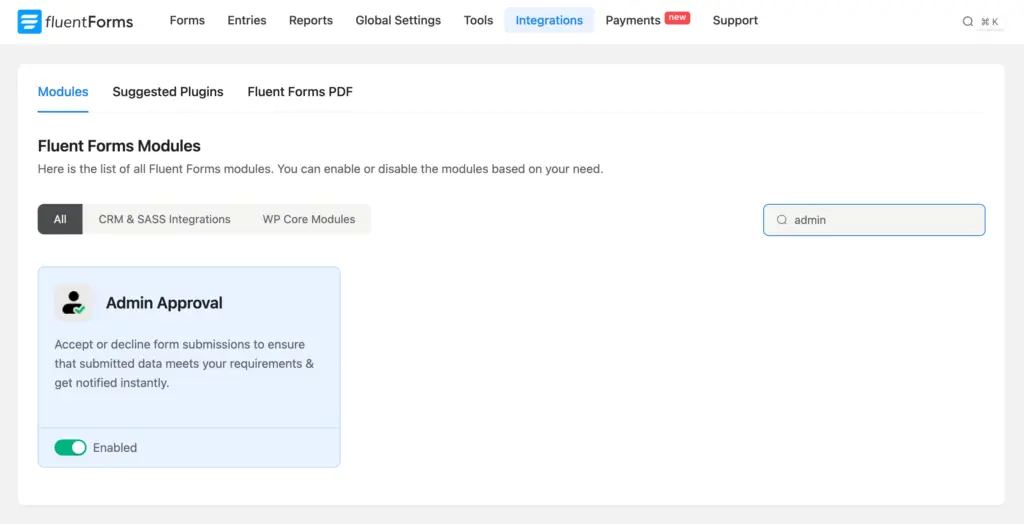1024x524 pixels.
Task: Click the magnifier icon inside module search field
Action: [x=782, y=220]
